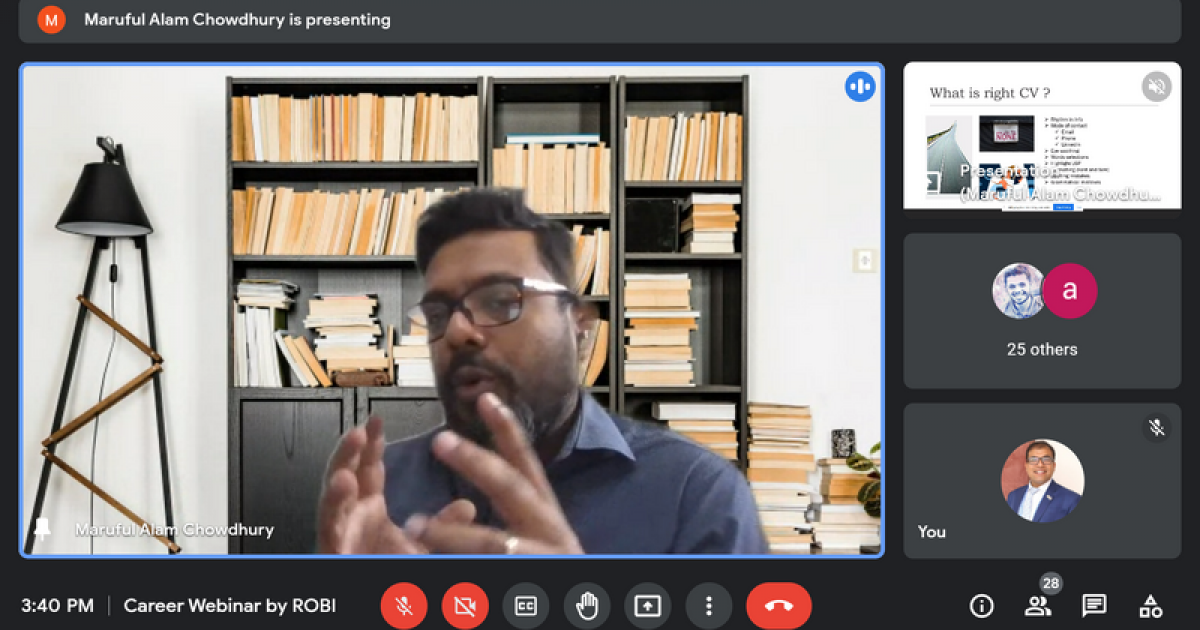
Task: Open the three-dot more options menu
Action: pyautogui.click(x=708, y=606)
